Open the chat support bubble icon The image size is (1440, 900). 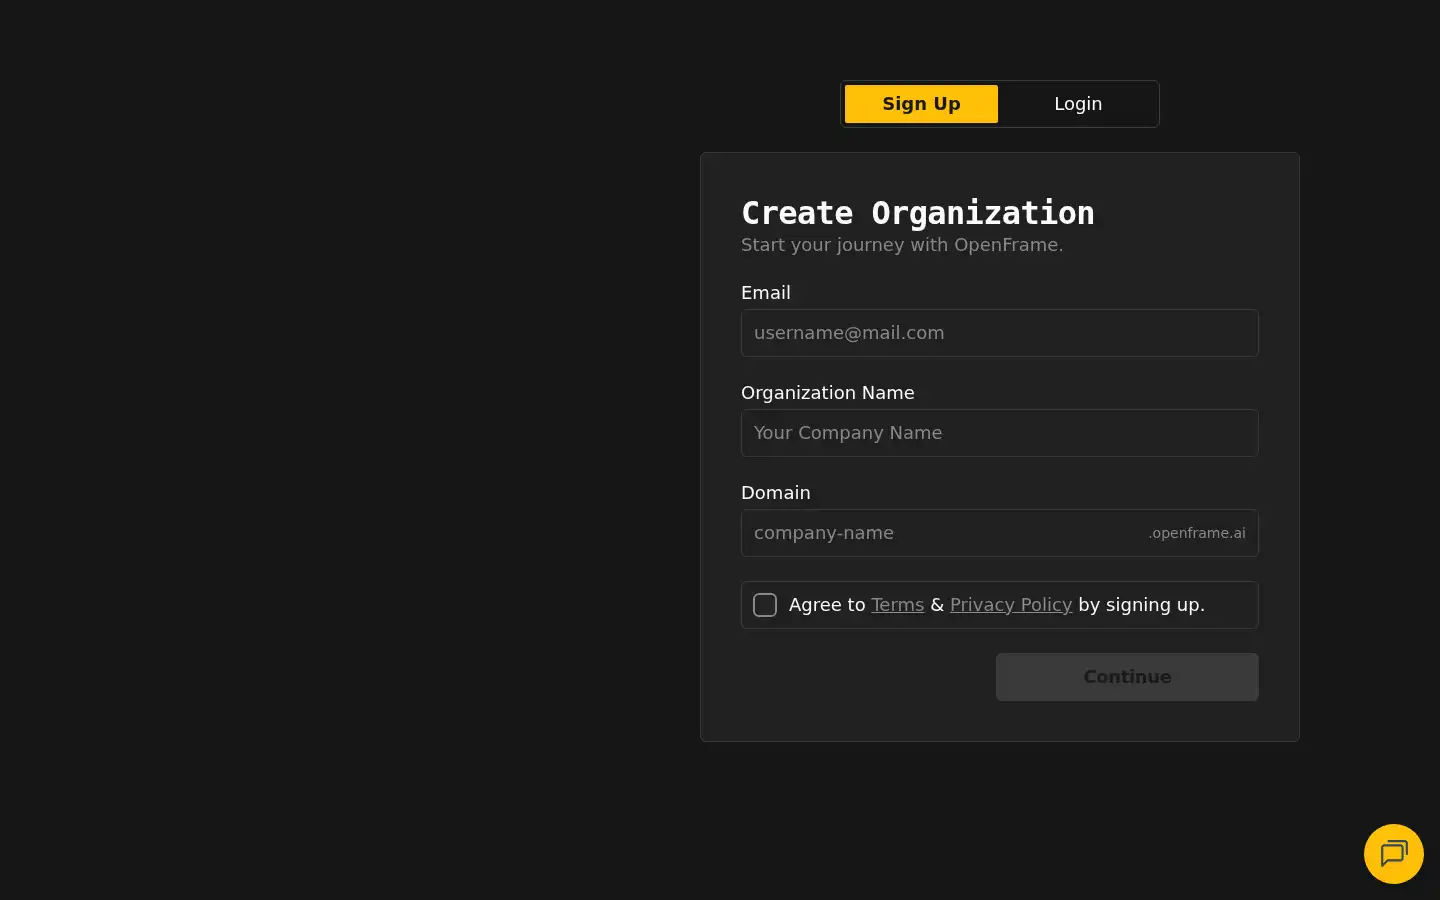pyautogui.click(x=1393, y=853)
